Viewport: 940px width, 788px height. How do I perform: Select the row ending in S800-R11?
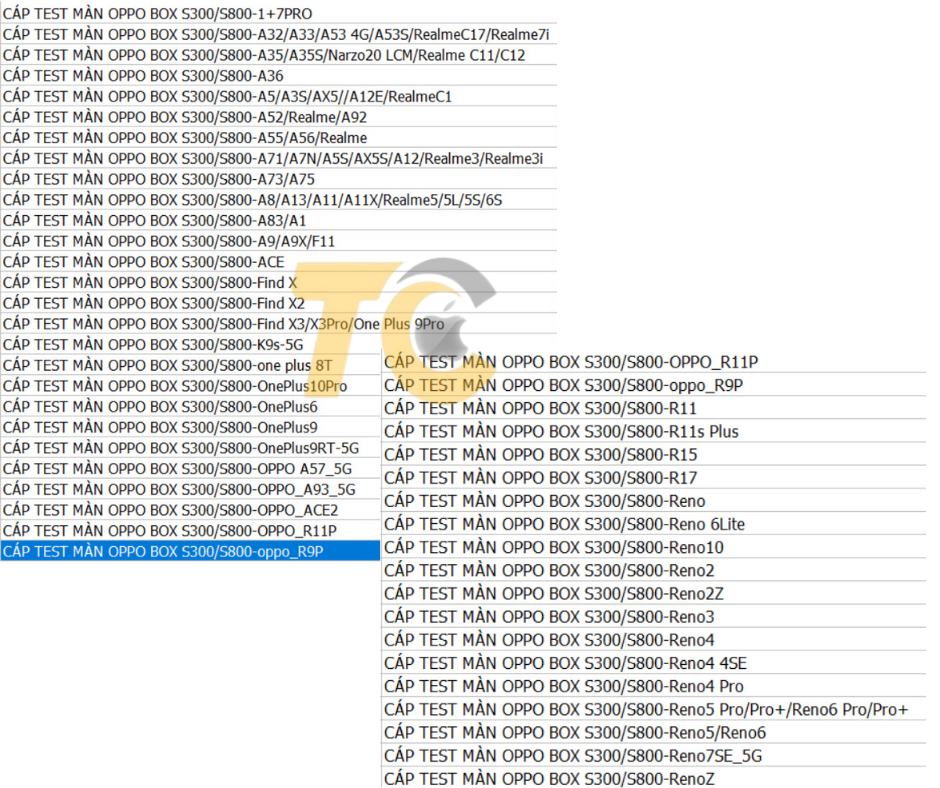click(x=654, y=408)
